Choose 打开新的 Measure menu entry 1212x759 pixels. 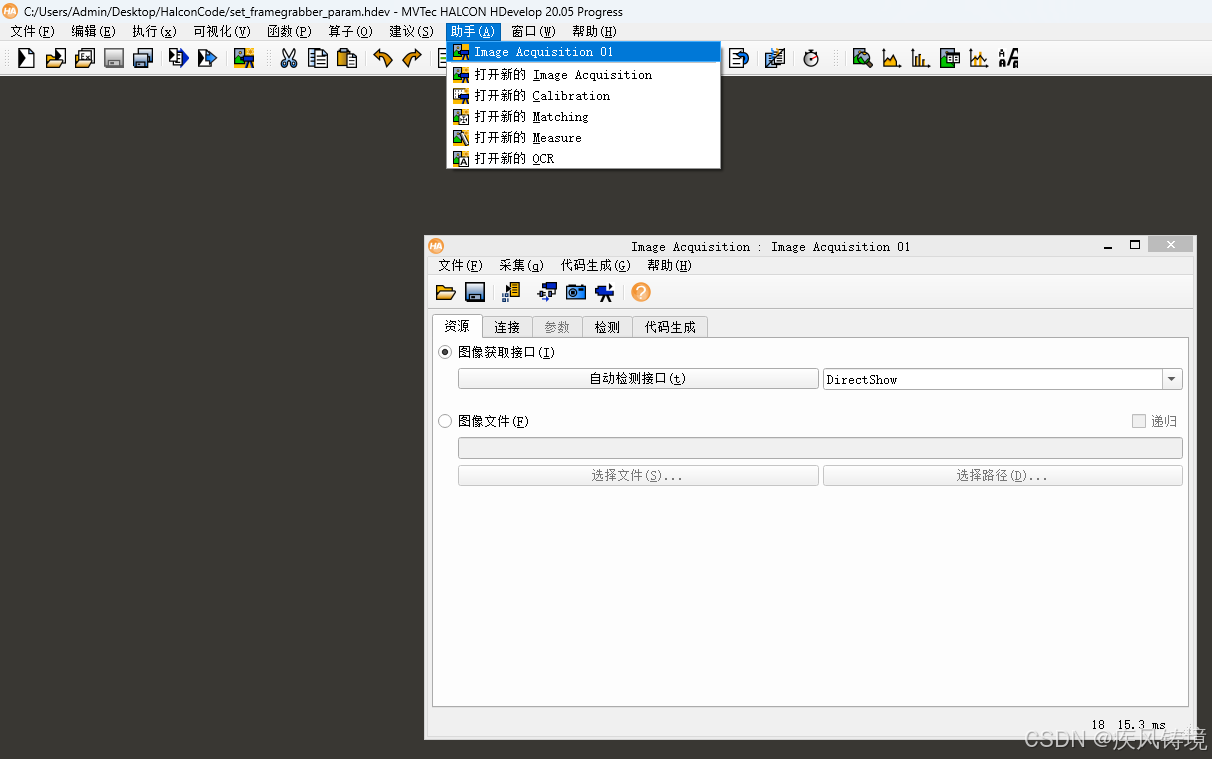(x=583, y=138)
